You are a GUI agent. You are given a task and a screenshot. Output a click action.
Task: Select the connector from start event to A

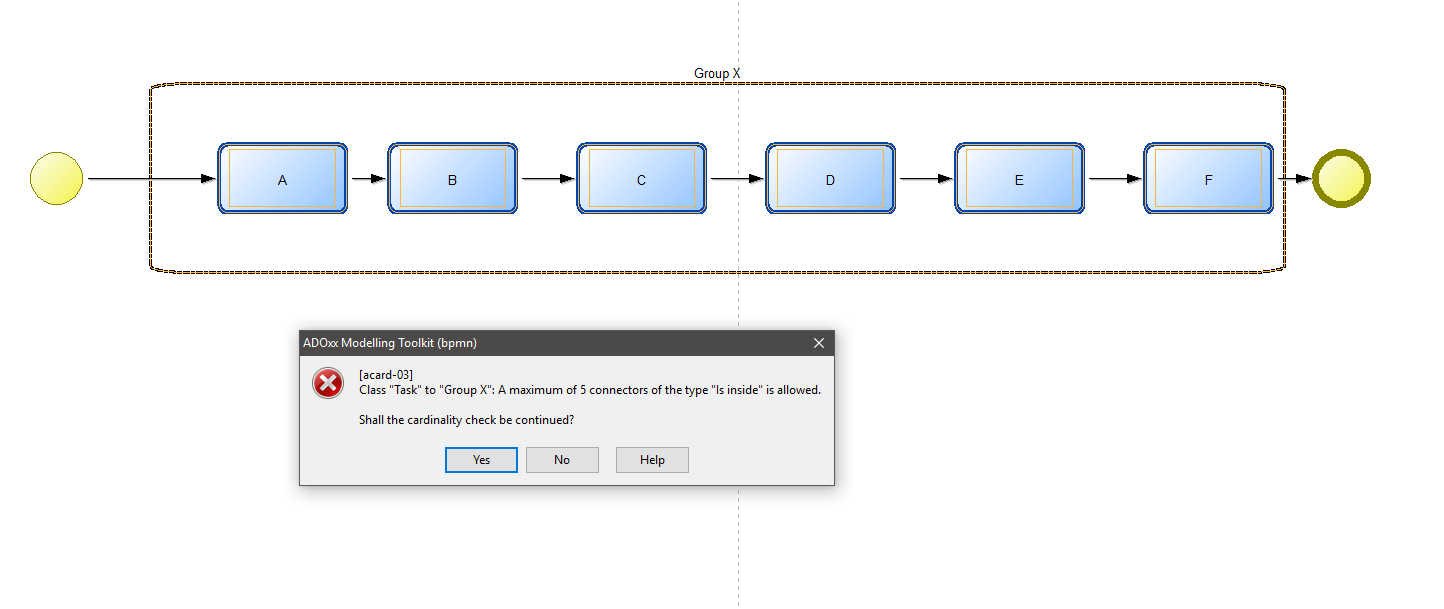pos(151,179)
